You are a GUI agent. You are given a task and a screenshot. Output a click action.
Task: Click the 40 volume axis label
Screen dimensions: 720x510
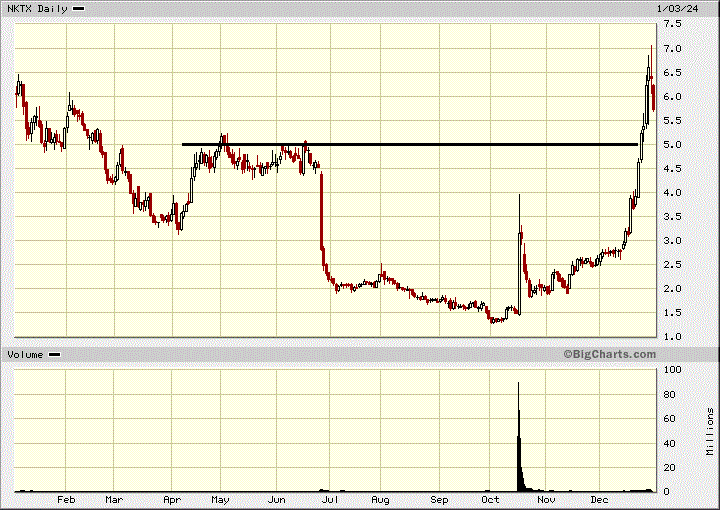pos(669,443)
